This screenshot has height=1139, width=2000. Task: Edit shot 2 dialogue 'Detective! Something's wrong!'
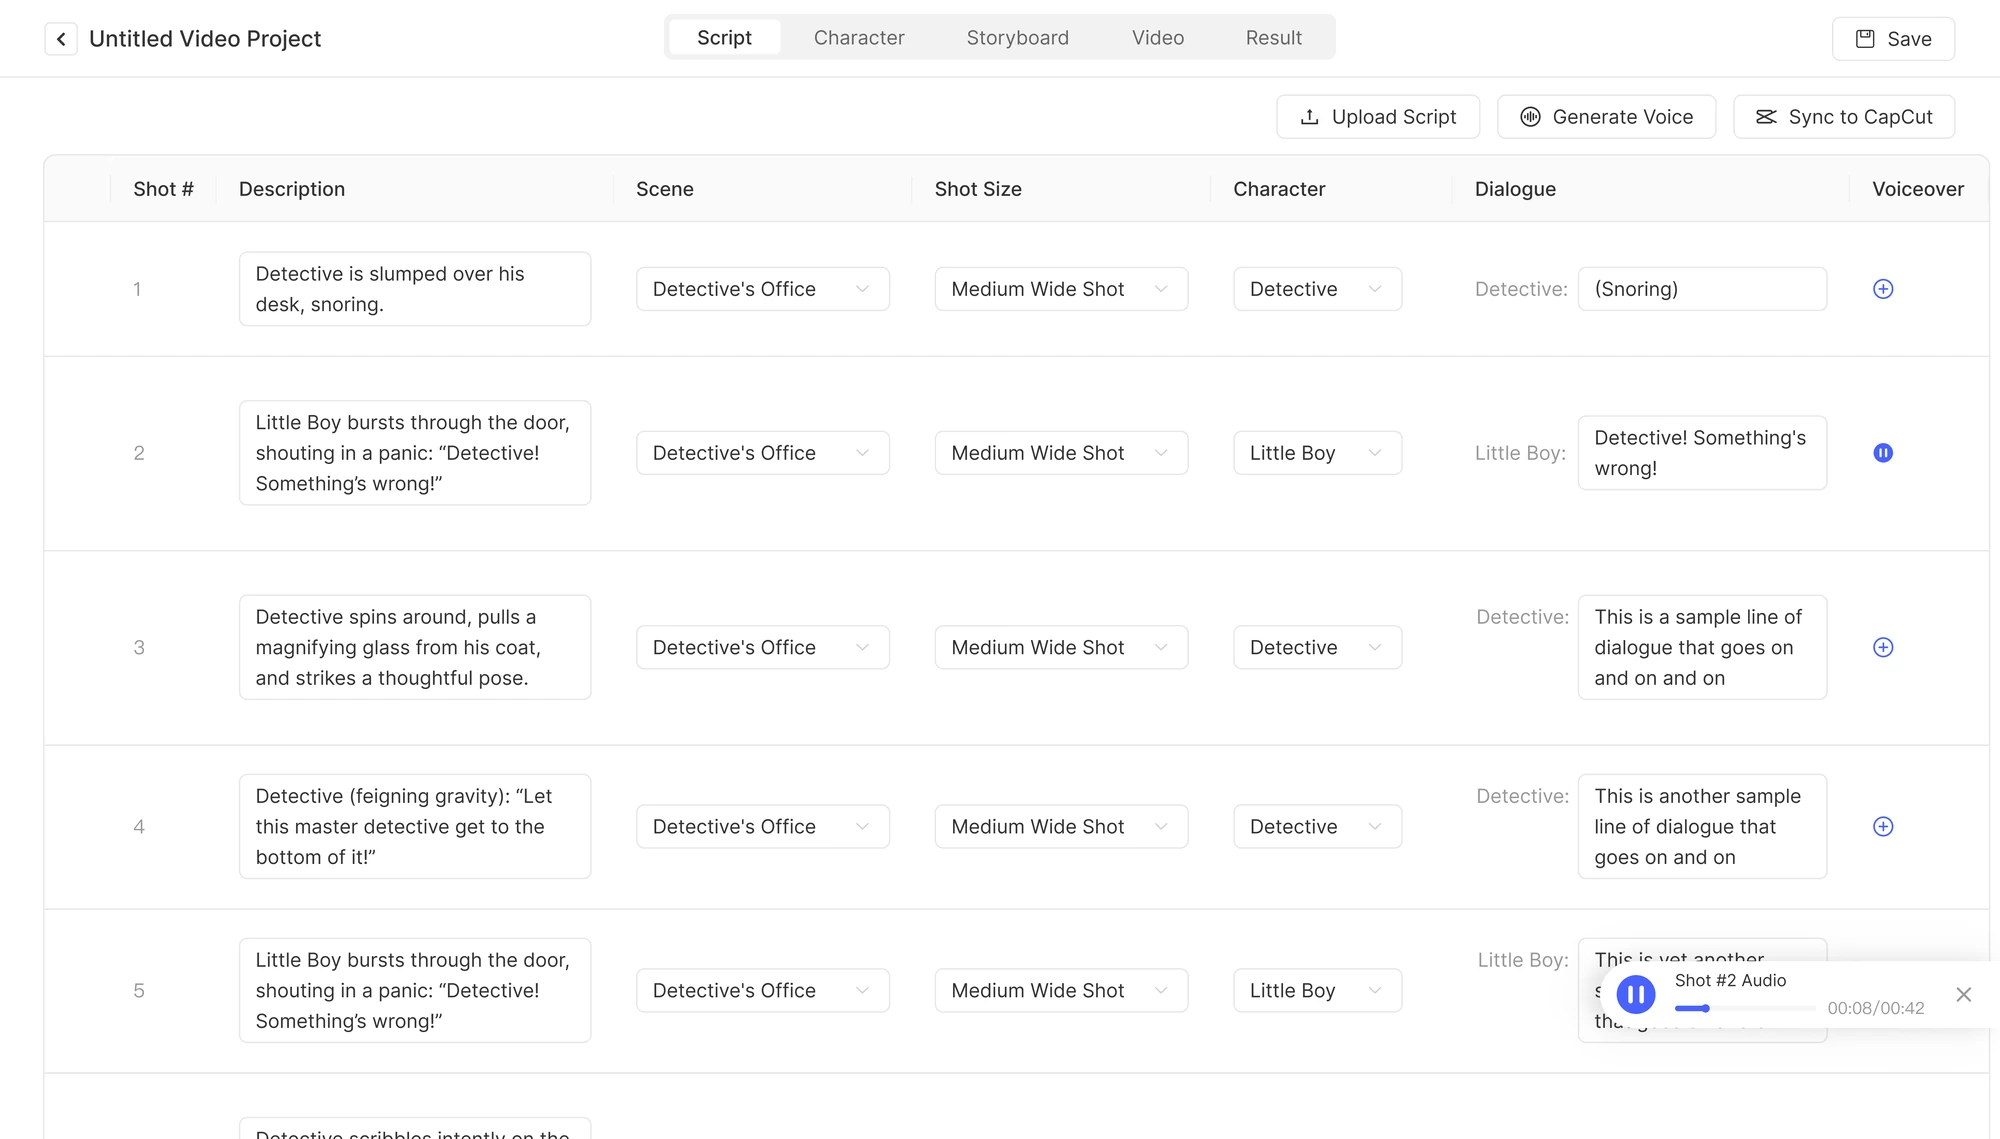click(x=1702, y=453)
